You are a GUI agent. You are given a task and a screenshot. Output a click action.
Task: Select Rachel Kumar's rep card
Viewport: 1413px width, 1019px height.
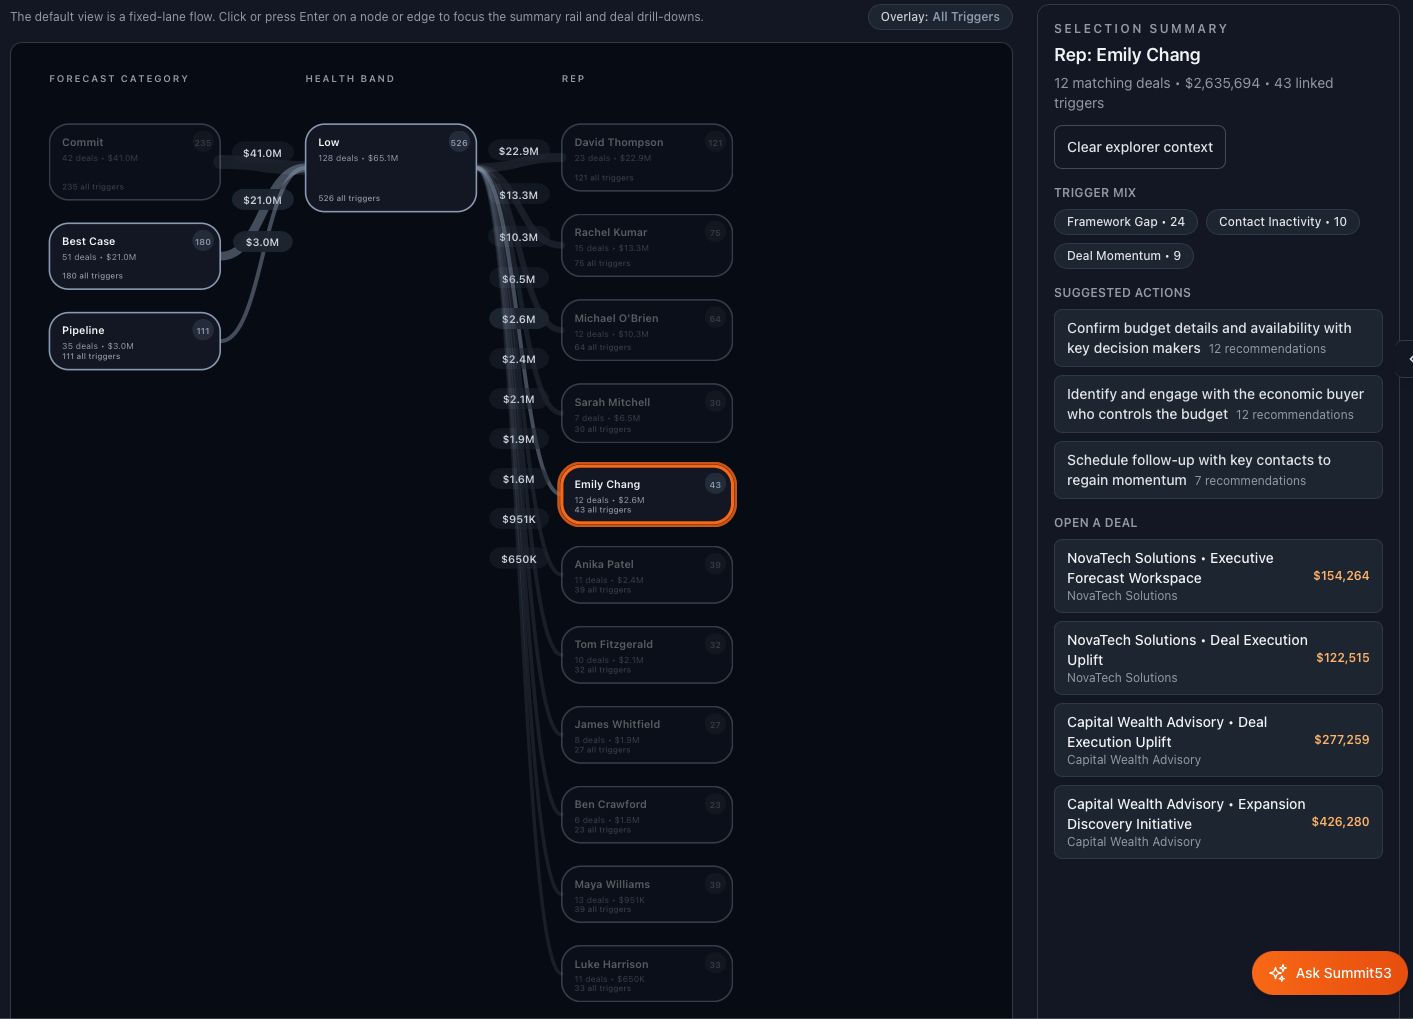pyautogui.click(x=647, y=245)
